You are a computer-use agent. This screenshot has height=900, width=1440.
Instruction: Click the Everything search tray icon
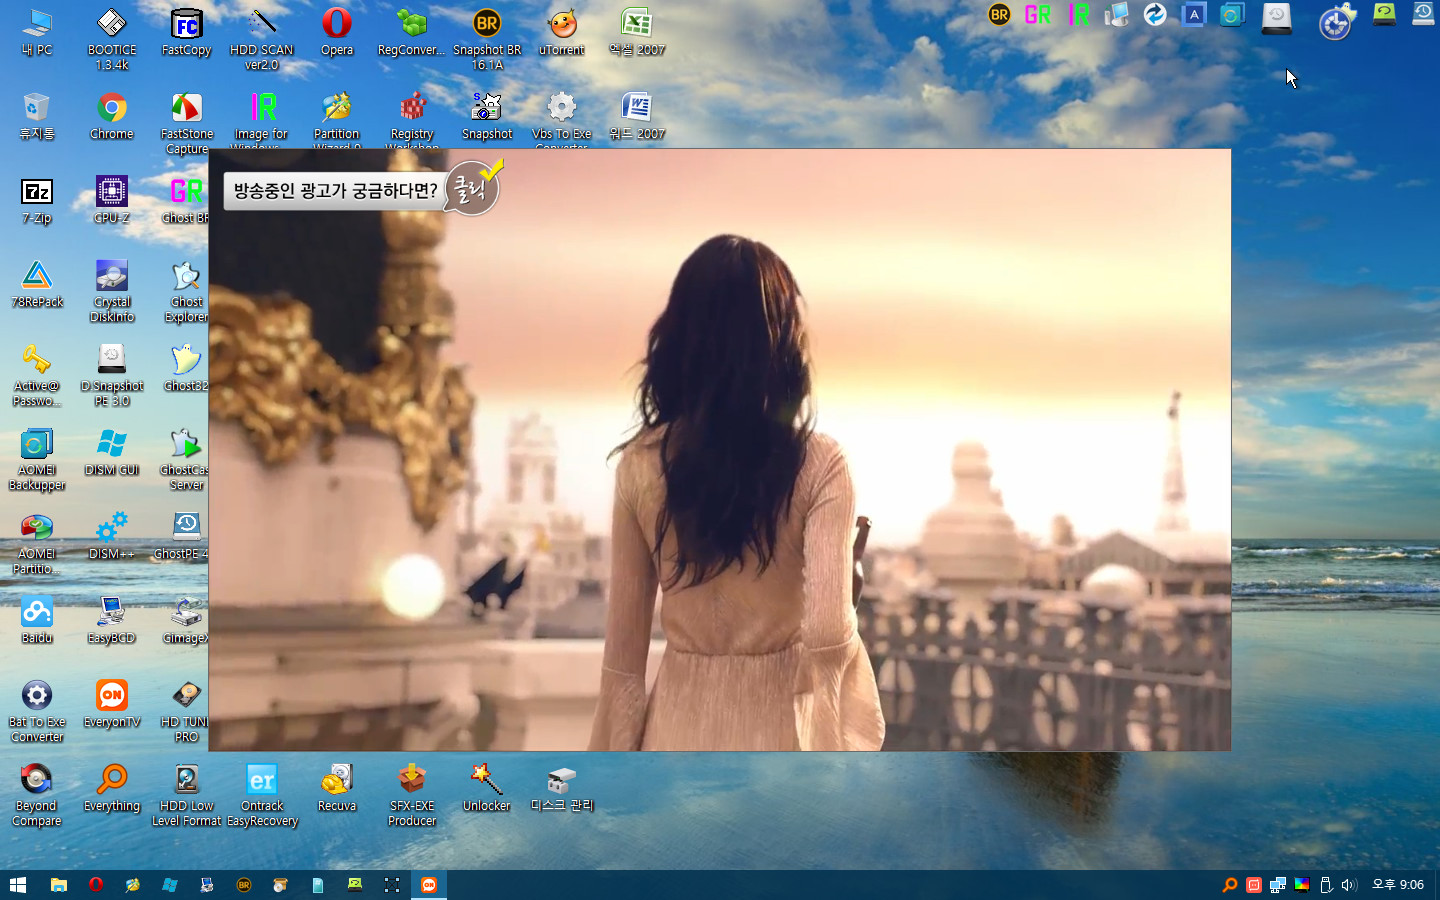(x=1230, y=885)
